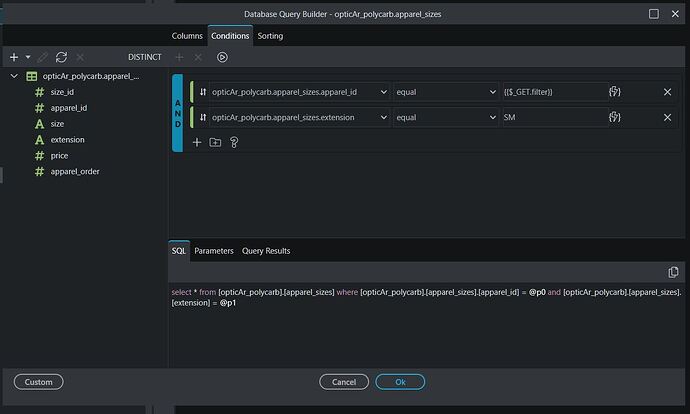Switch to the Columns tab
Viewport: 690px width, 414px height.
click(187, 36)
